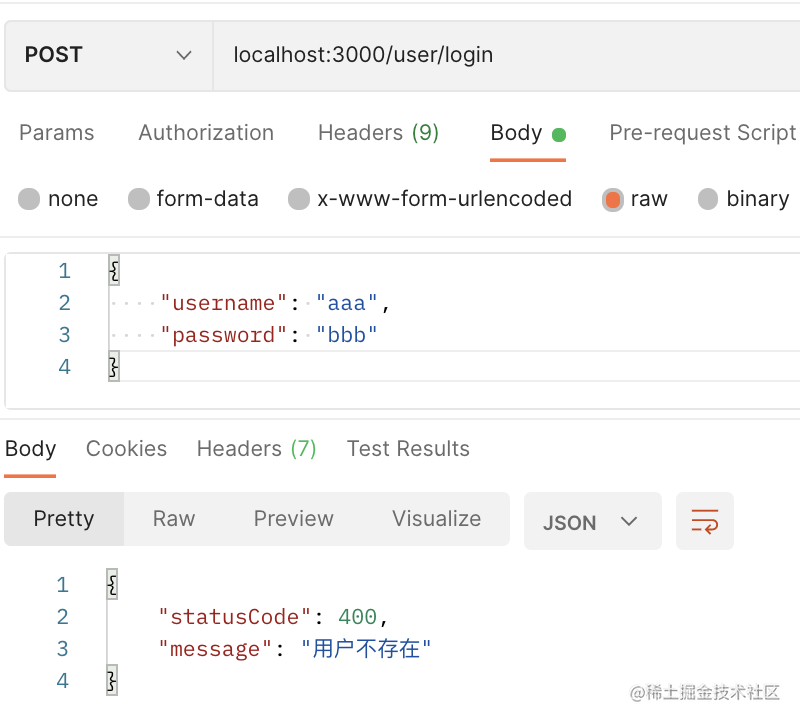Switch response view to Preview

coord(293,519)
